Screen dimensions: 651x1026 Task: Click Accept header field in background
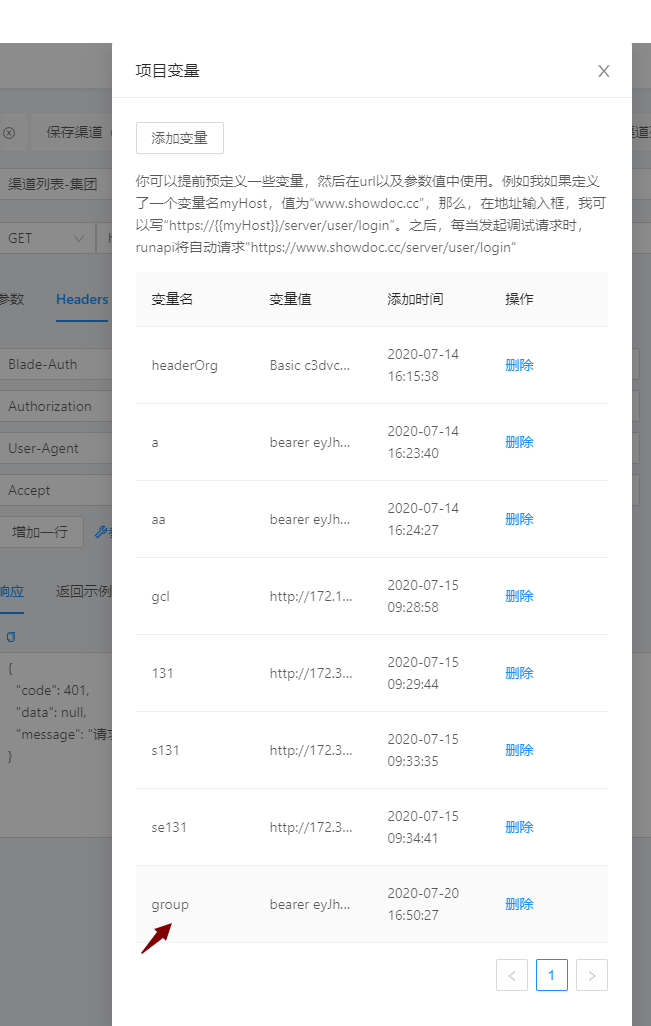[56, 490]
